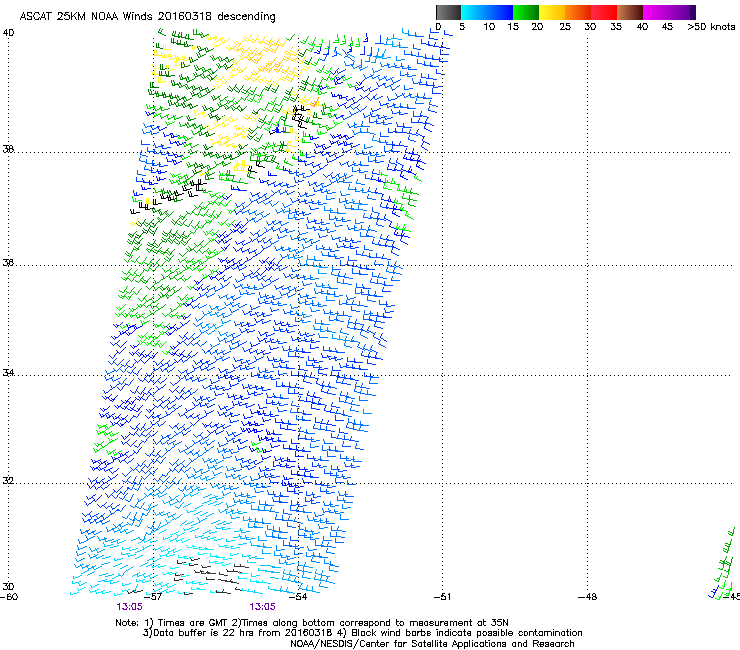
Task: Click the '-51' longitude label
Action: (x=442, y=597)
